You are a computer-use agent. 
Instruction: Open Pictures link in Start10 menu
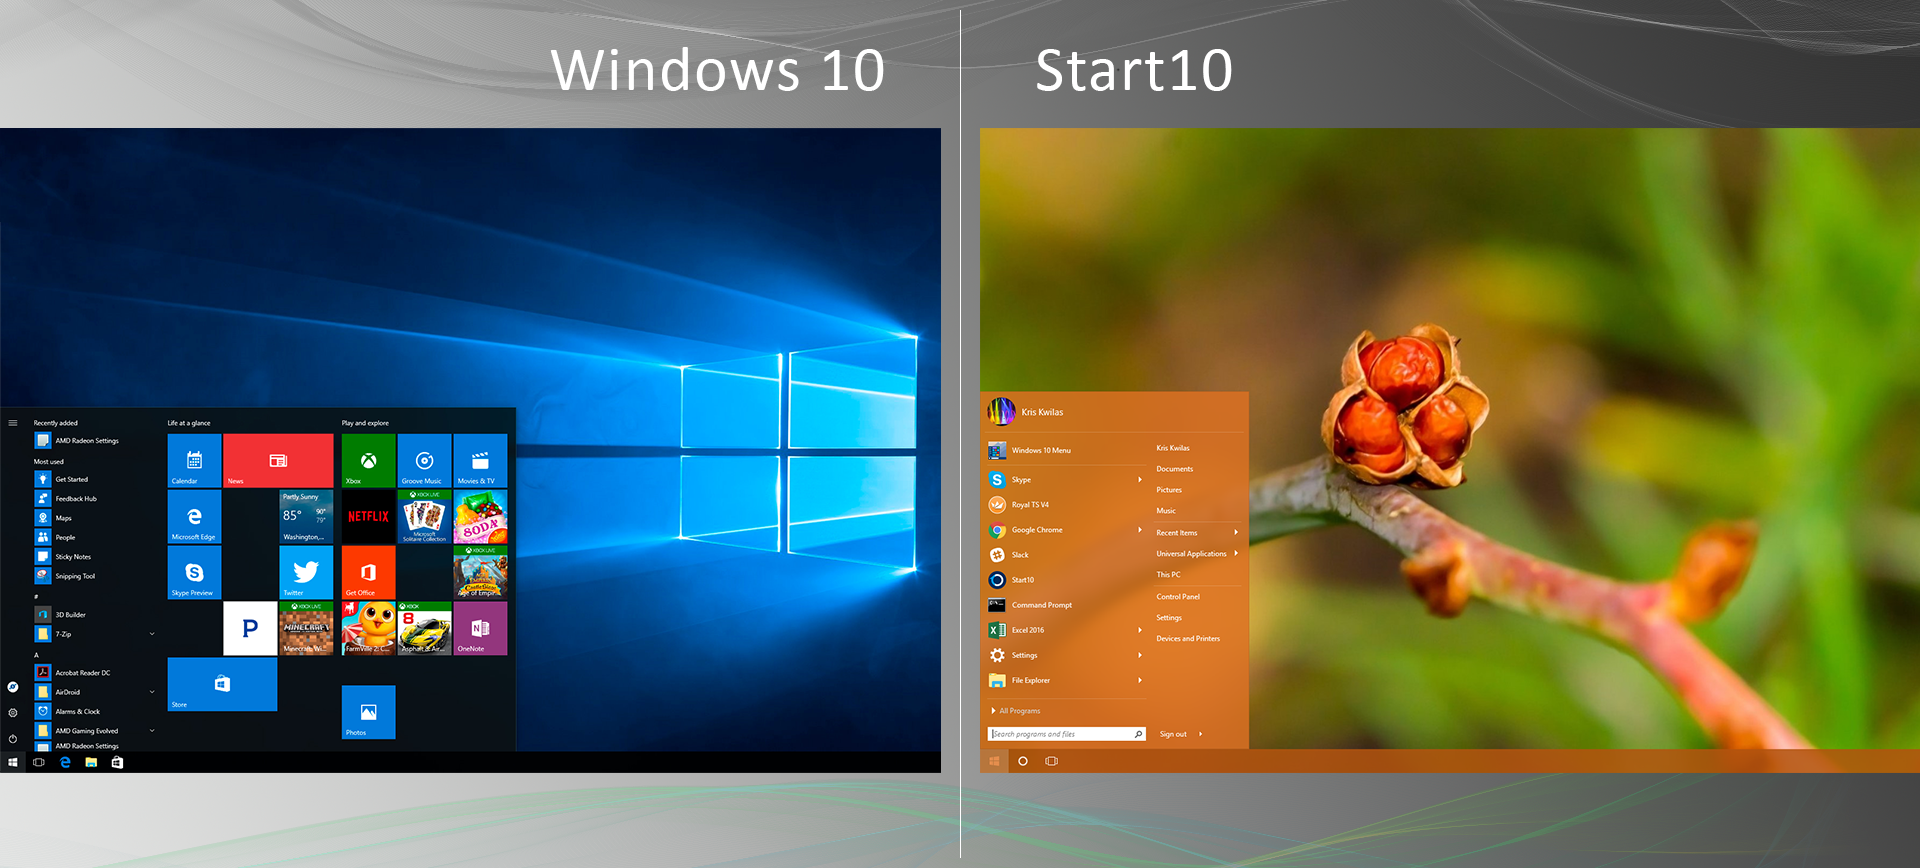1169,490
